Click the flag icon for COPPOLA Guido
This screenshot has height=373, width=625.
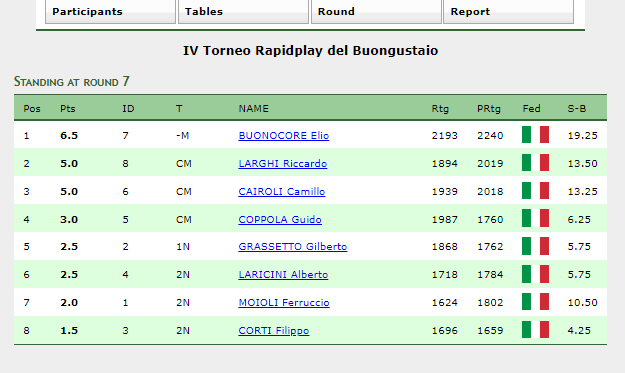pyautogui.click(x=535, y=218)
